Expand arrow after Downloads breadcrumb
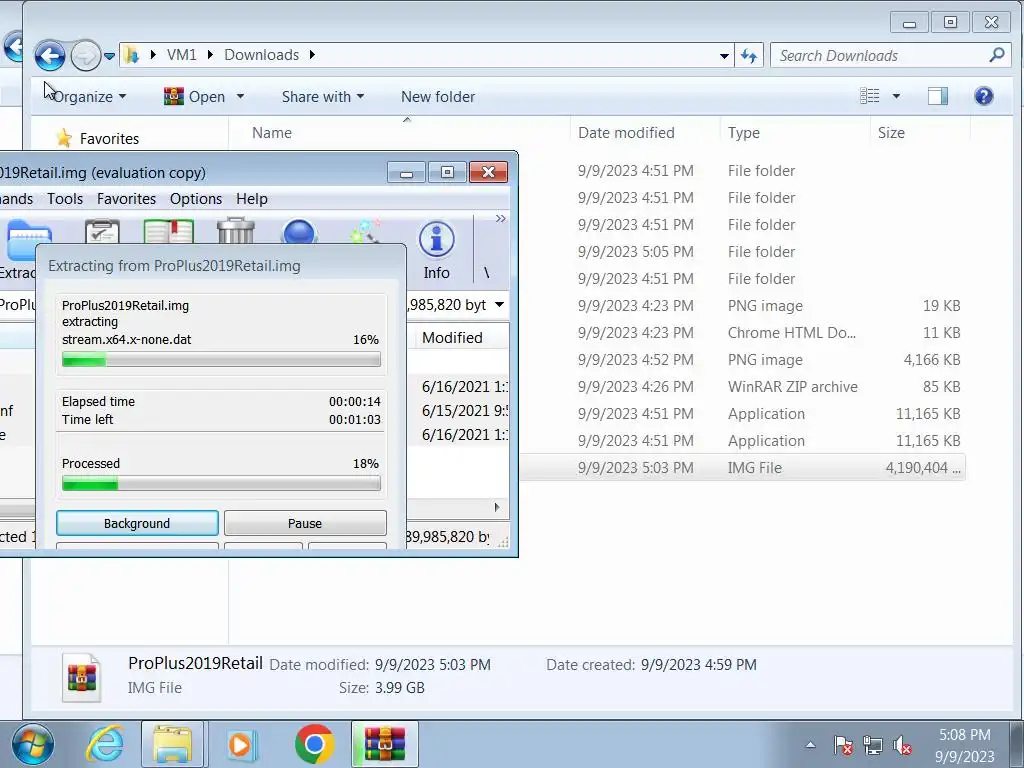This screenshot has height=768, width=1024. click(312, 55)
